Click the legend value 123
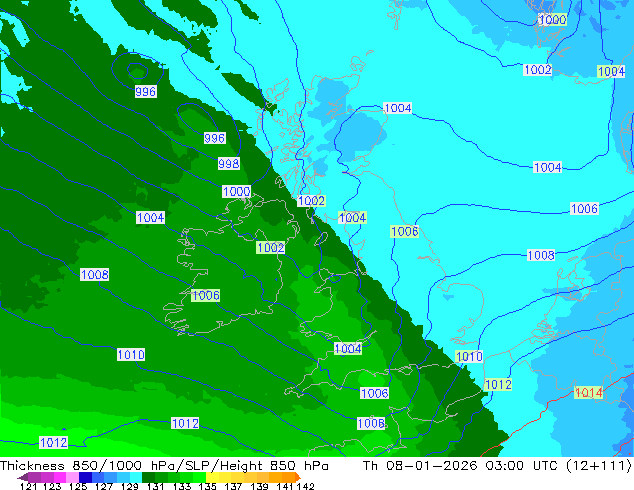This screenshot has width=634, height=490. pyautogui.click(x=52, y=486)
